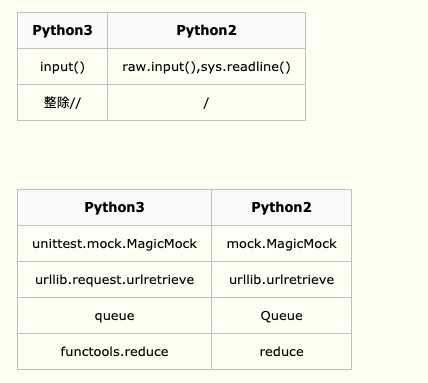Click the Python2 header in first table
Viewport: 428px width, 383px height.
tap(206, 30)
